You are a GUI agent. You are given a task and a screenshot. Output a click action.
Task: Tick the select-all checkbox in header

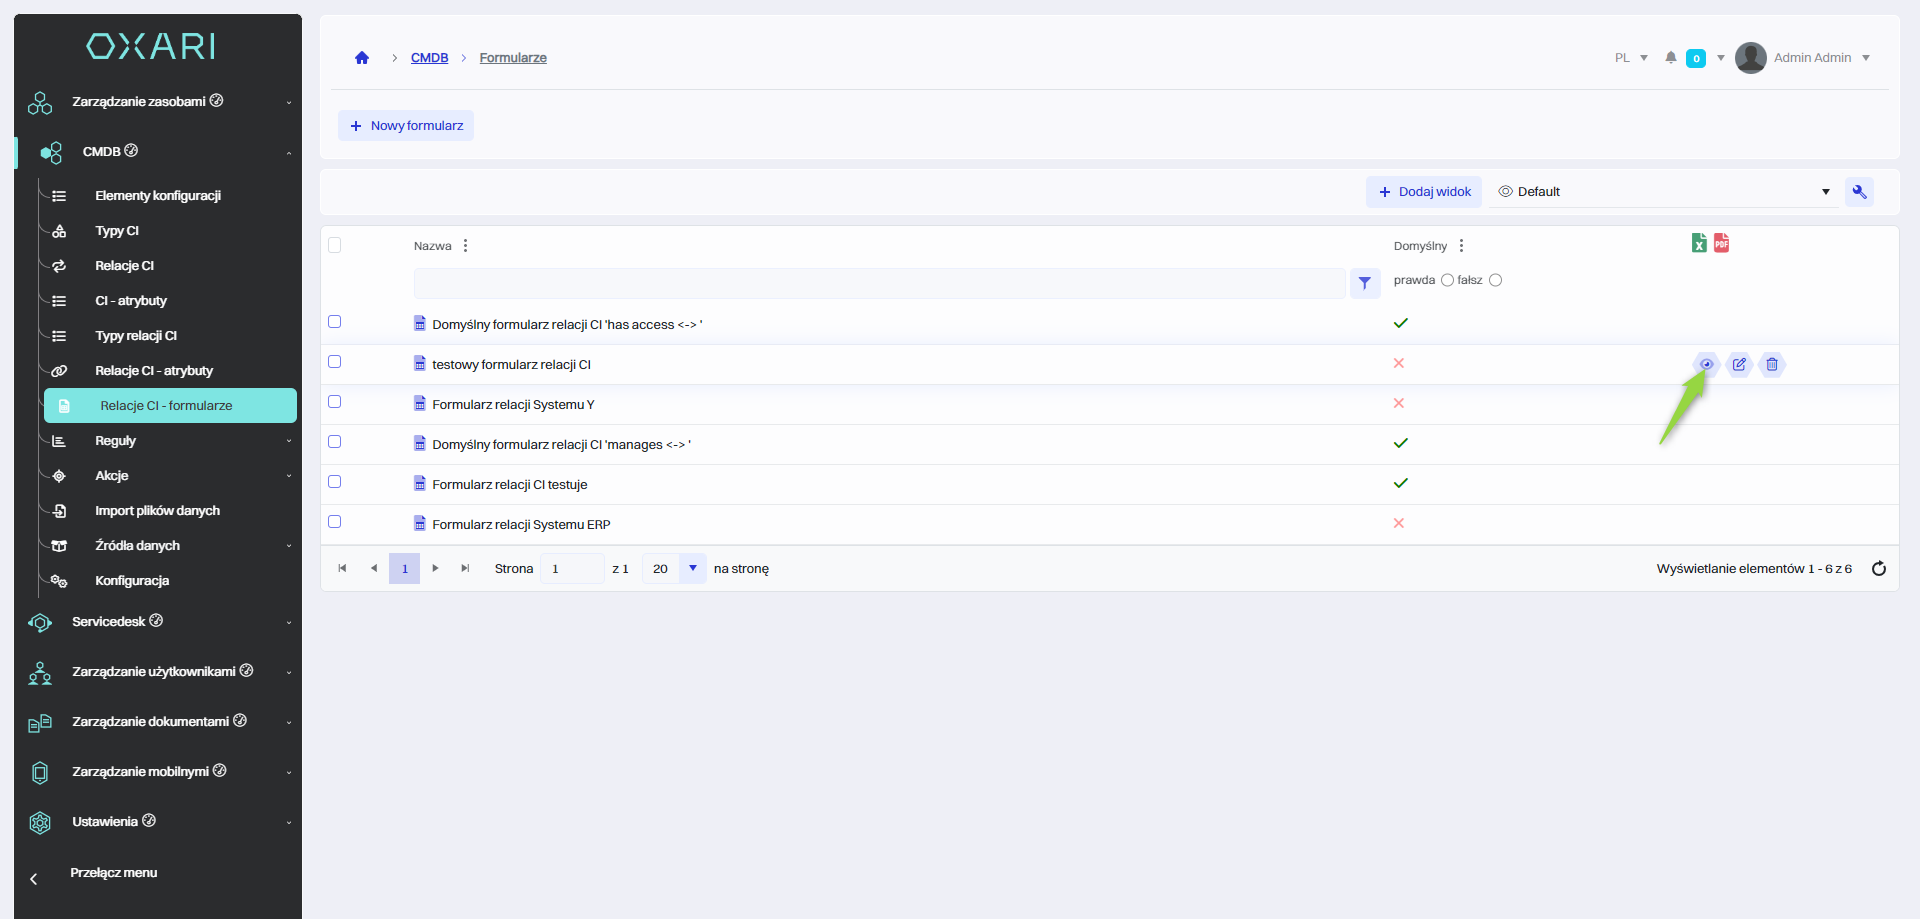coord(335,245)
